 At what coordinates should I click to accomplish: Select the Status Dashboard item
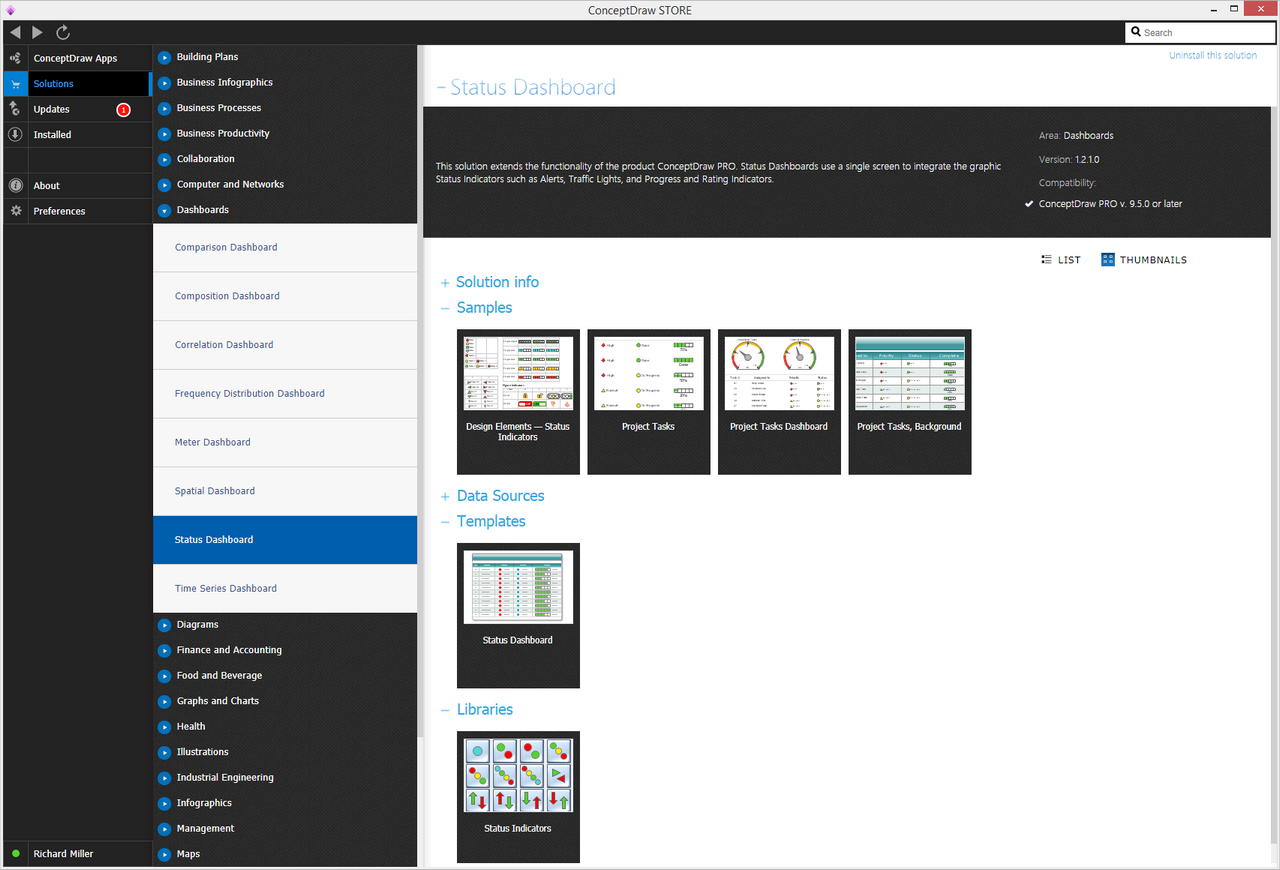(x=285, y=540)
